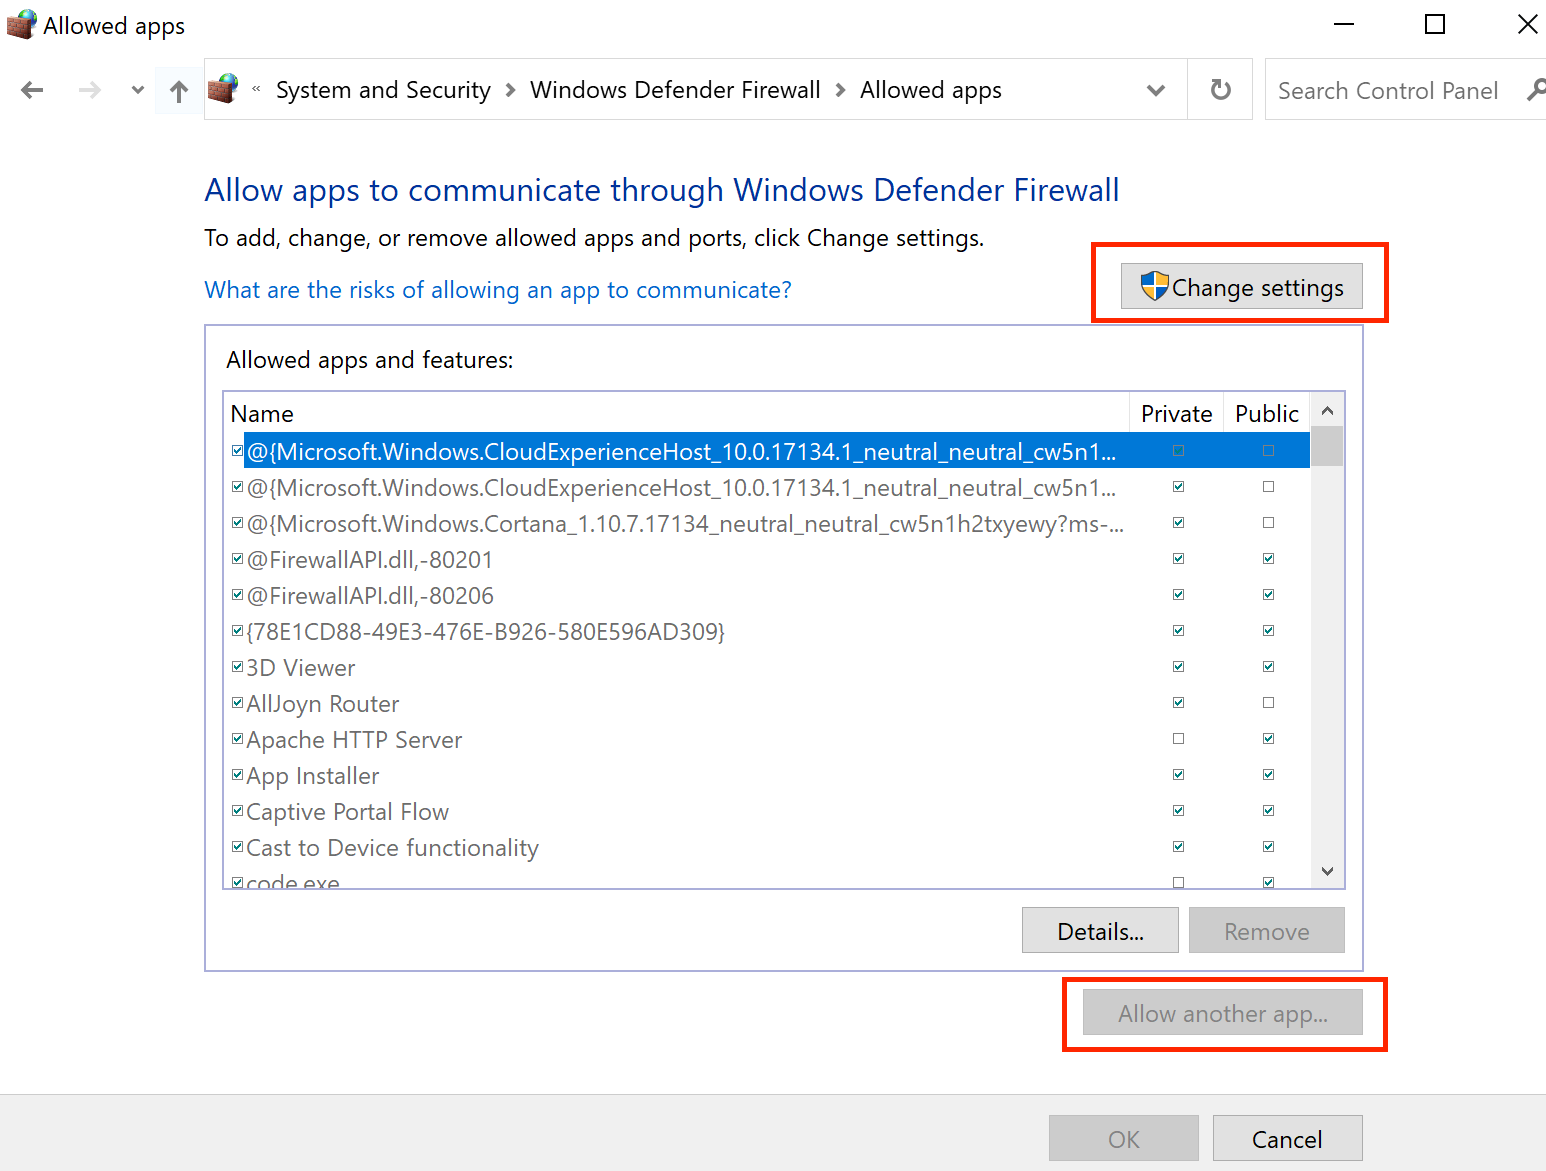Click the OK button
This screenshot has height=1171, width=1546.
pyautogui.click(x=1123, y=1139)
